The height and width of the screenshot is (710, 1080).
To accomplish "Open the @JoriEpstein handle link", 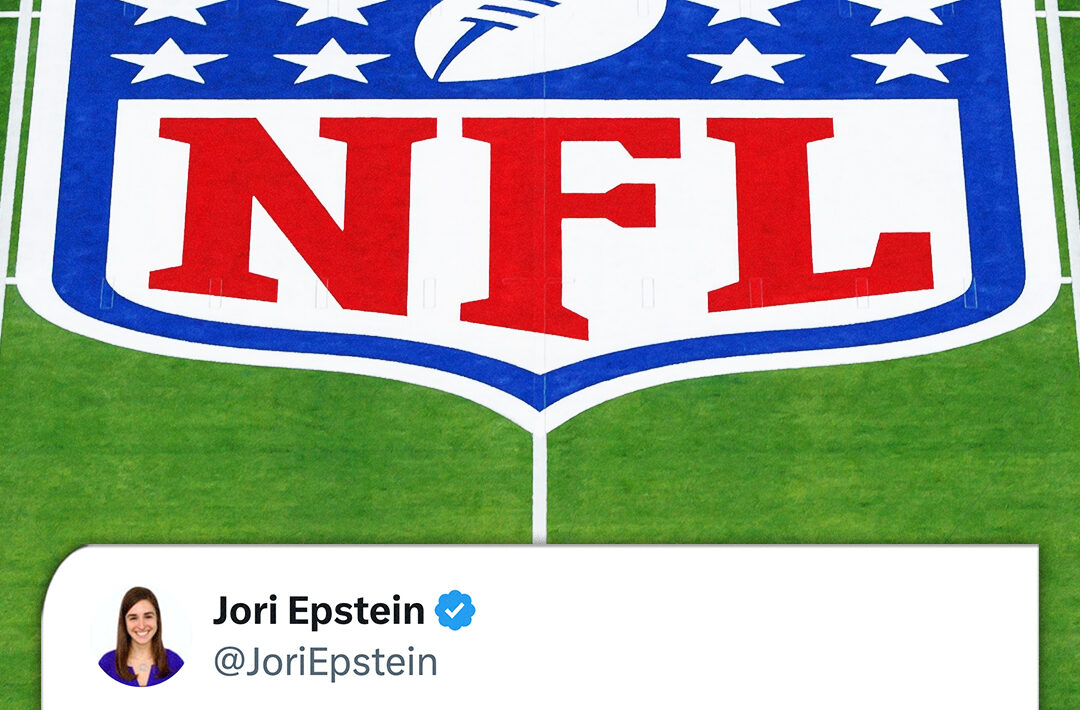I will [325, 662].
